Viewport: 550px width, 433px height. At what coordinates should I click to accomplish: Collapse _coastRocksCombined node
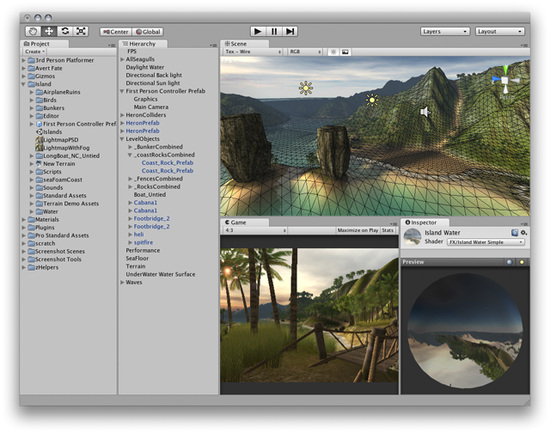[x=130, y=155]
